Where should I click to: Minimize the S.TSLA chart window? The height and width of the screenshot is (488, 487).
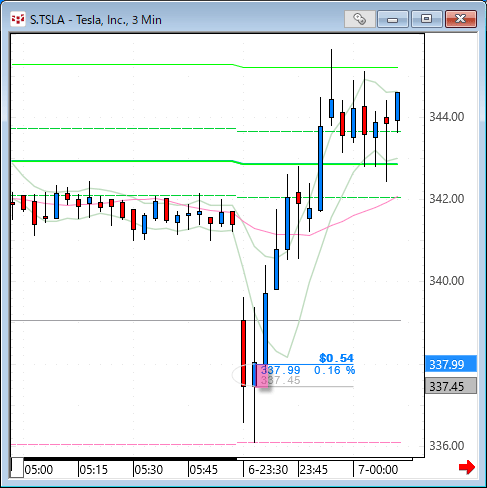click(393, 19)
